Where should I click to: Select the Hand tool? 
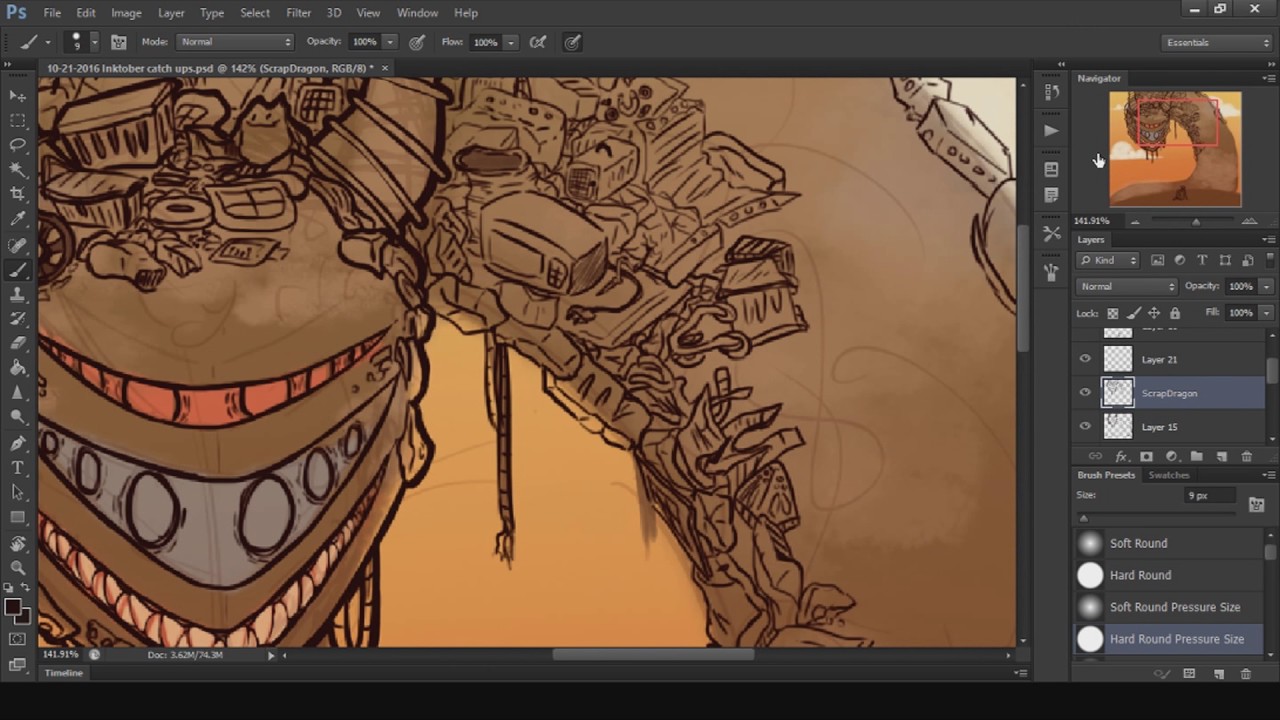coord(18,543)
